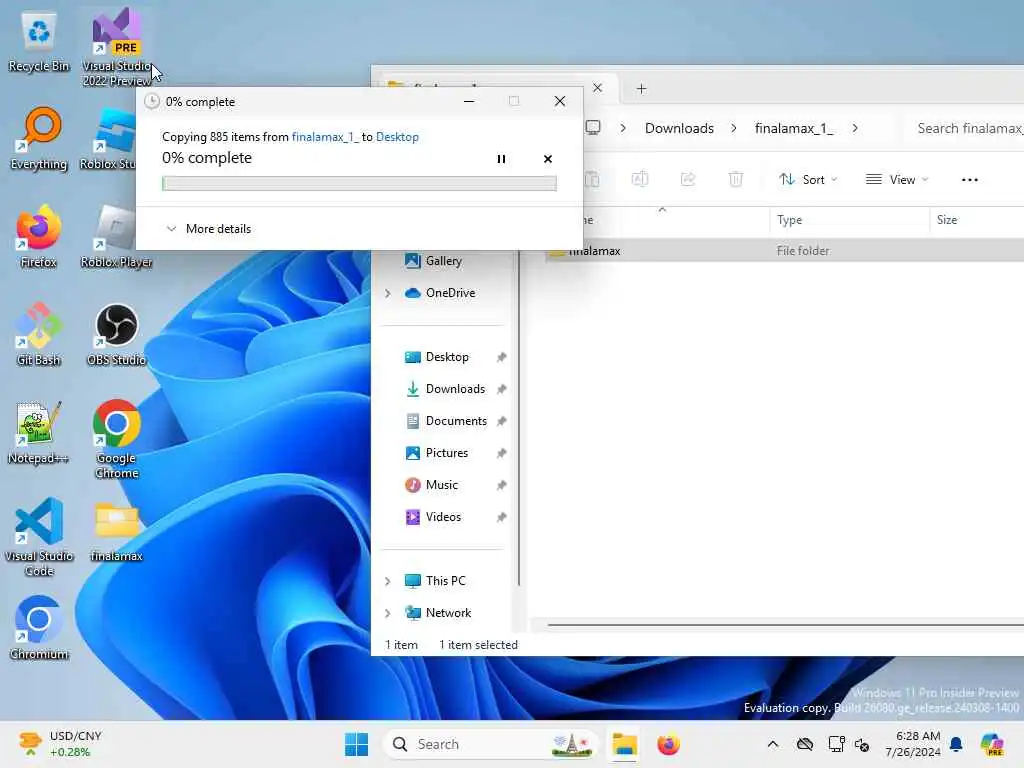Expand the chevron before Downloads breadcrumb
Viewport: 1024px width, 768px height.
tap(623, 128)
